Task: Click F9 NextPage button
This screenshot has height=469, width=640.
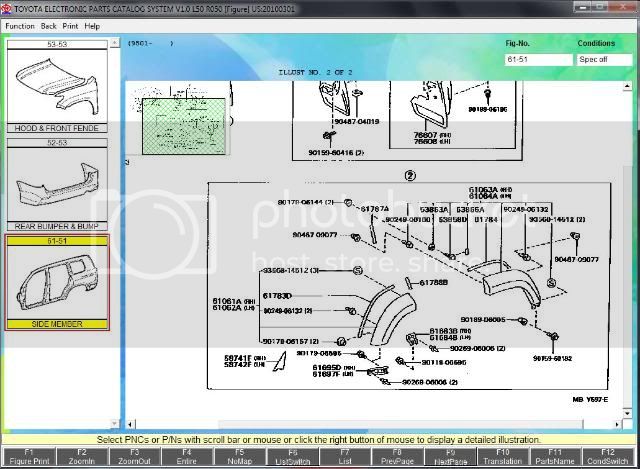Action: 450,457
